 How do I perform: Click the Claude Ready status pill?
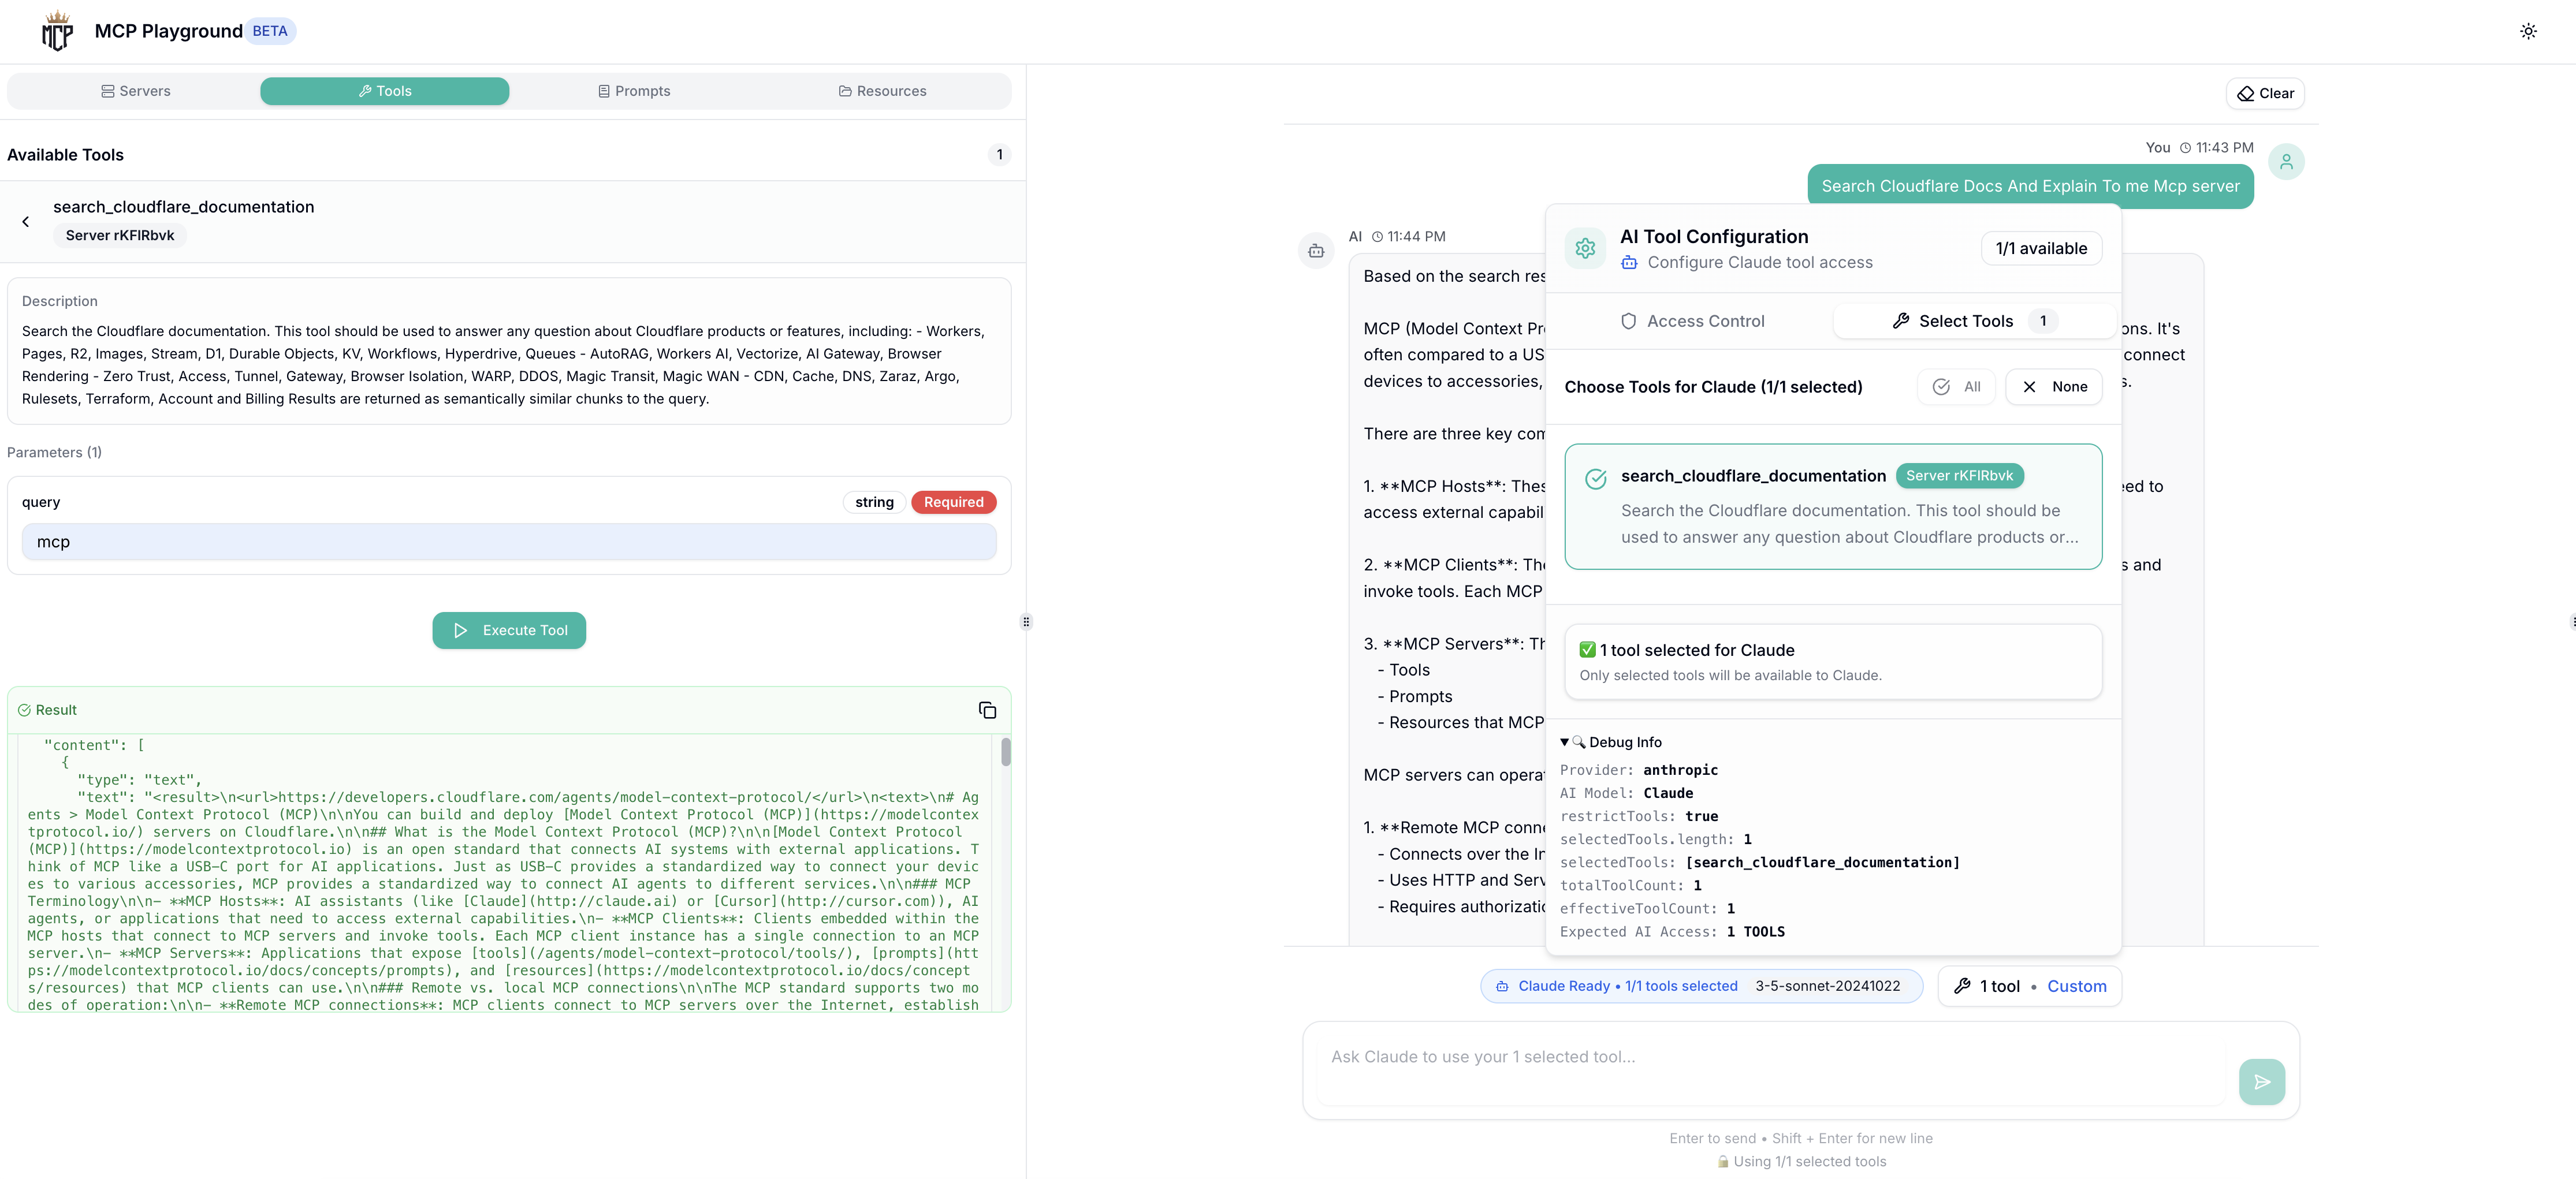click(1701, 986)
